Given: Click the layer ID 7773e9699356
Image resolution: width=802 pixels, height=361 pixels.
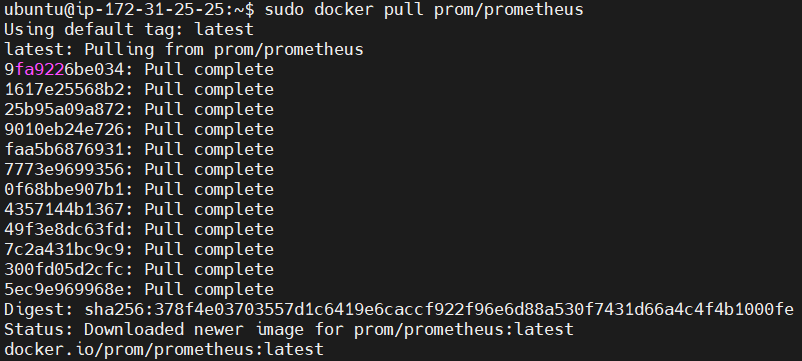Looking at the screenshot, I should (64, 169).
